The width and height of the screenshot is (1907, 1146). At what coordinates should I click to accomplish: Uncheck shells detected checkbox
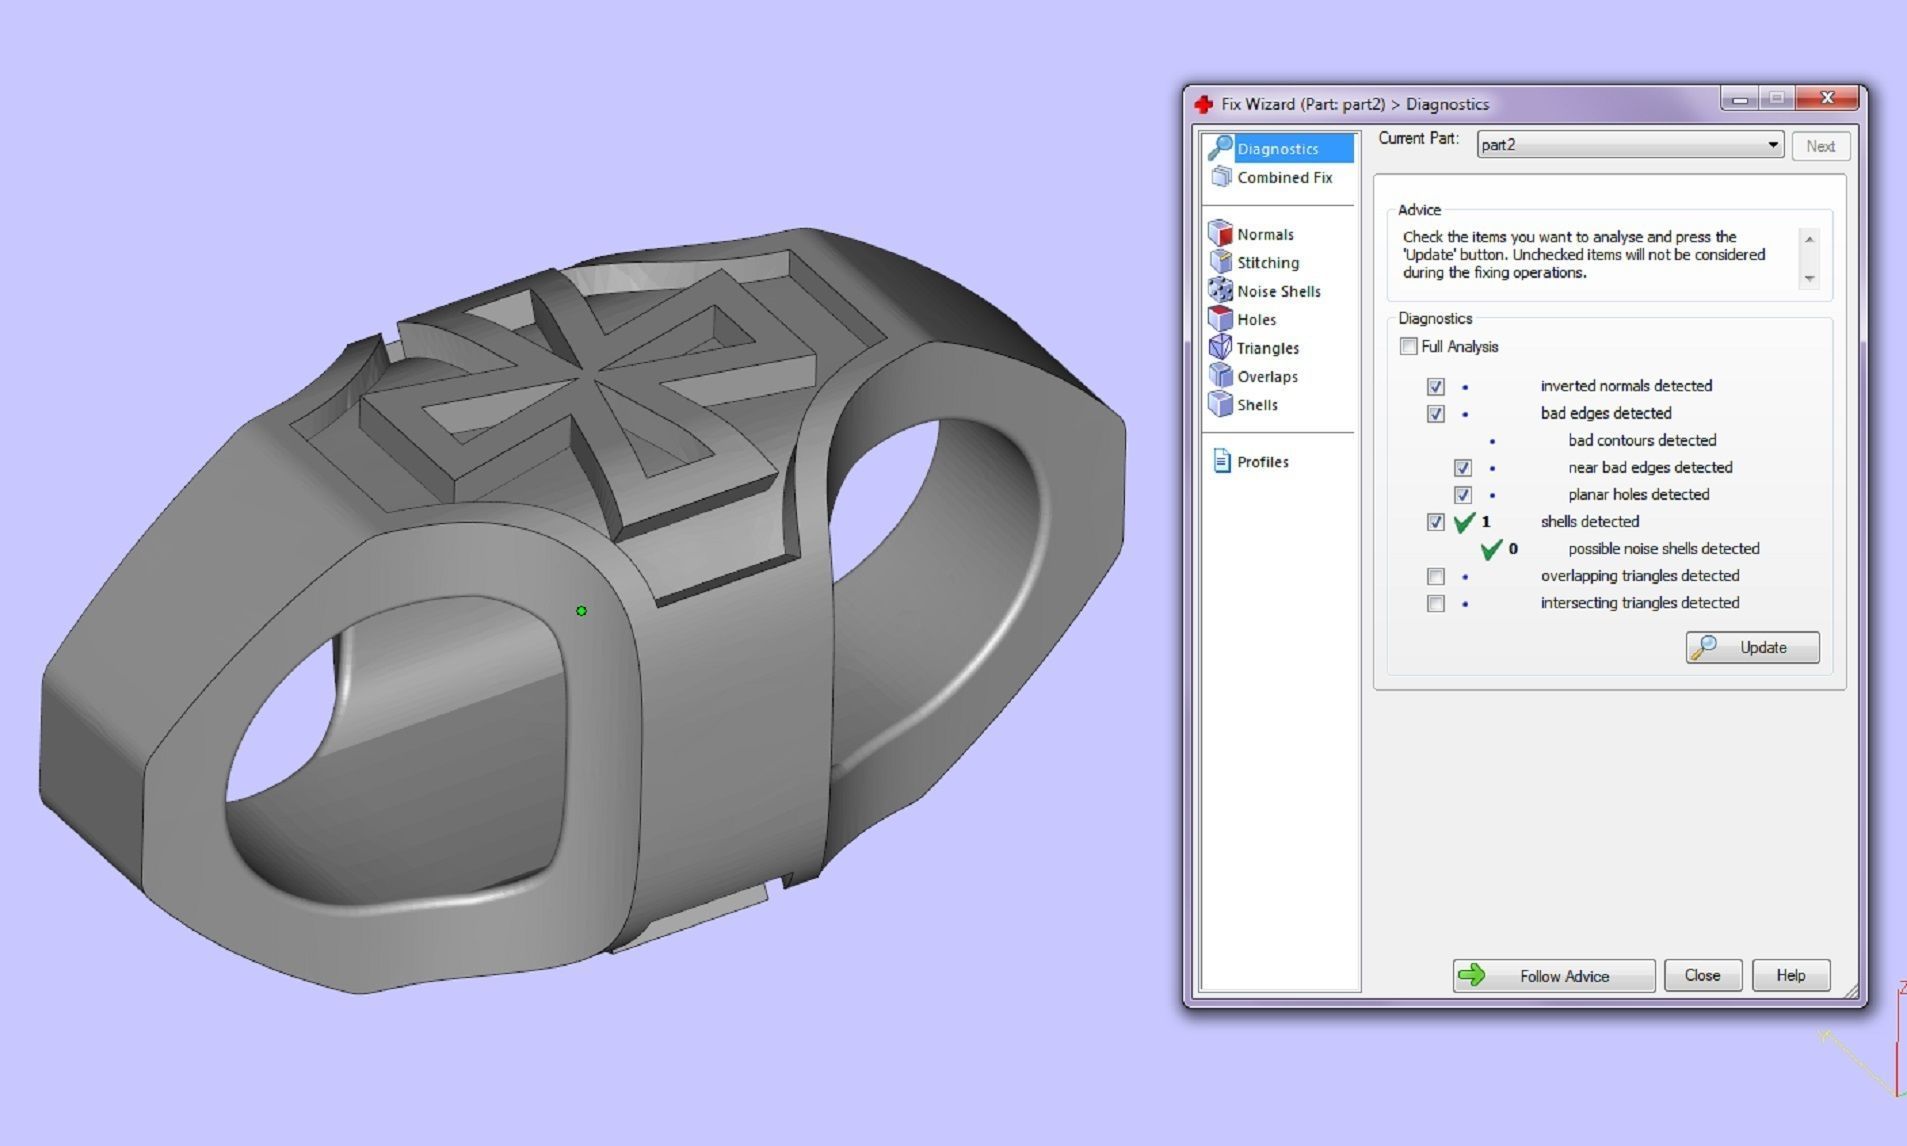point(1436,521)
